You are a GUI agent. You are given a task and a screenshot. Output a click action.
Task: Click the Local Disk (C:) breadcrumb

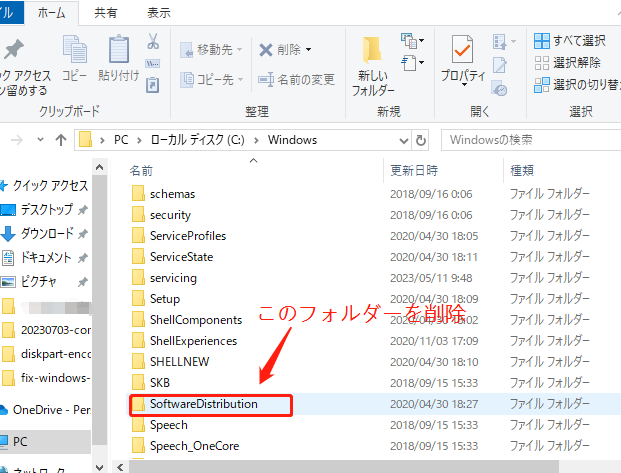coord(198,140)
